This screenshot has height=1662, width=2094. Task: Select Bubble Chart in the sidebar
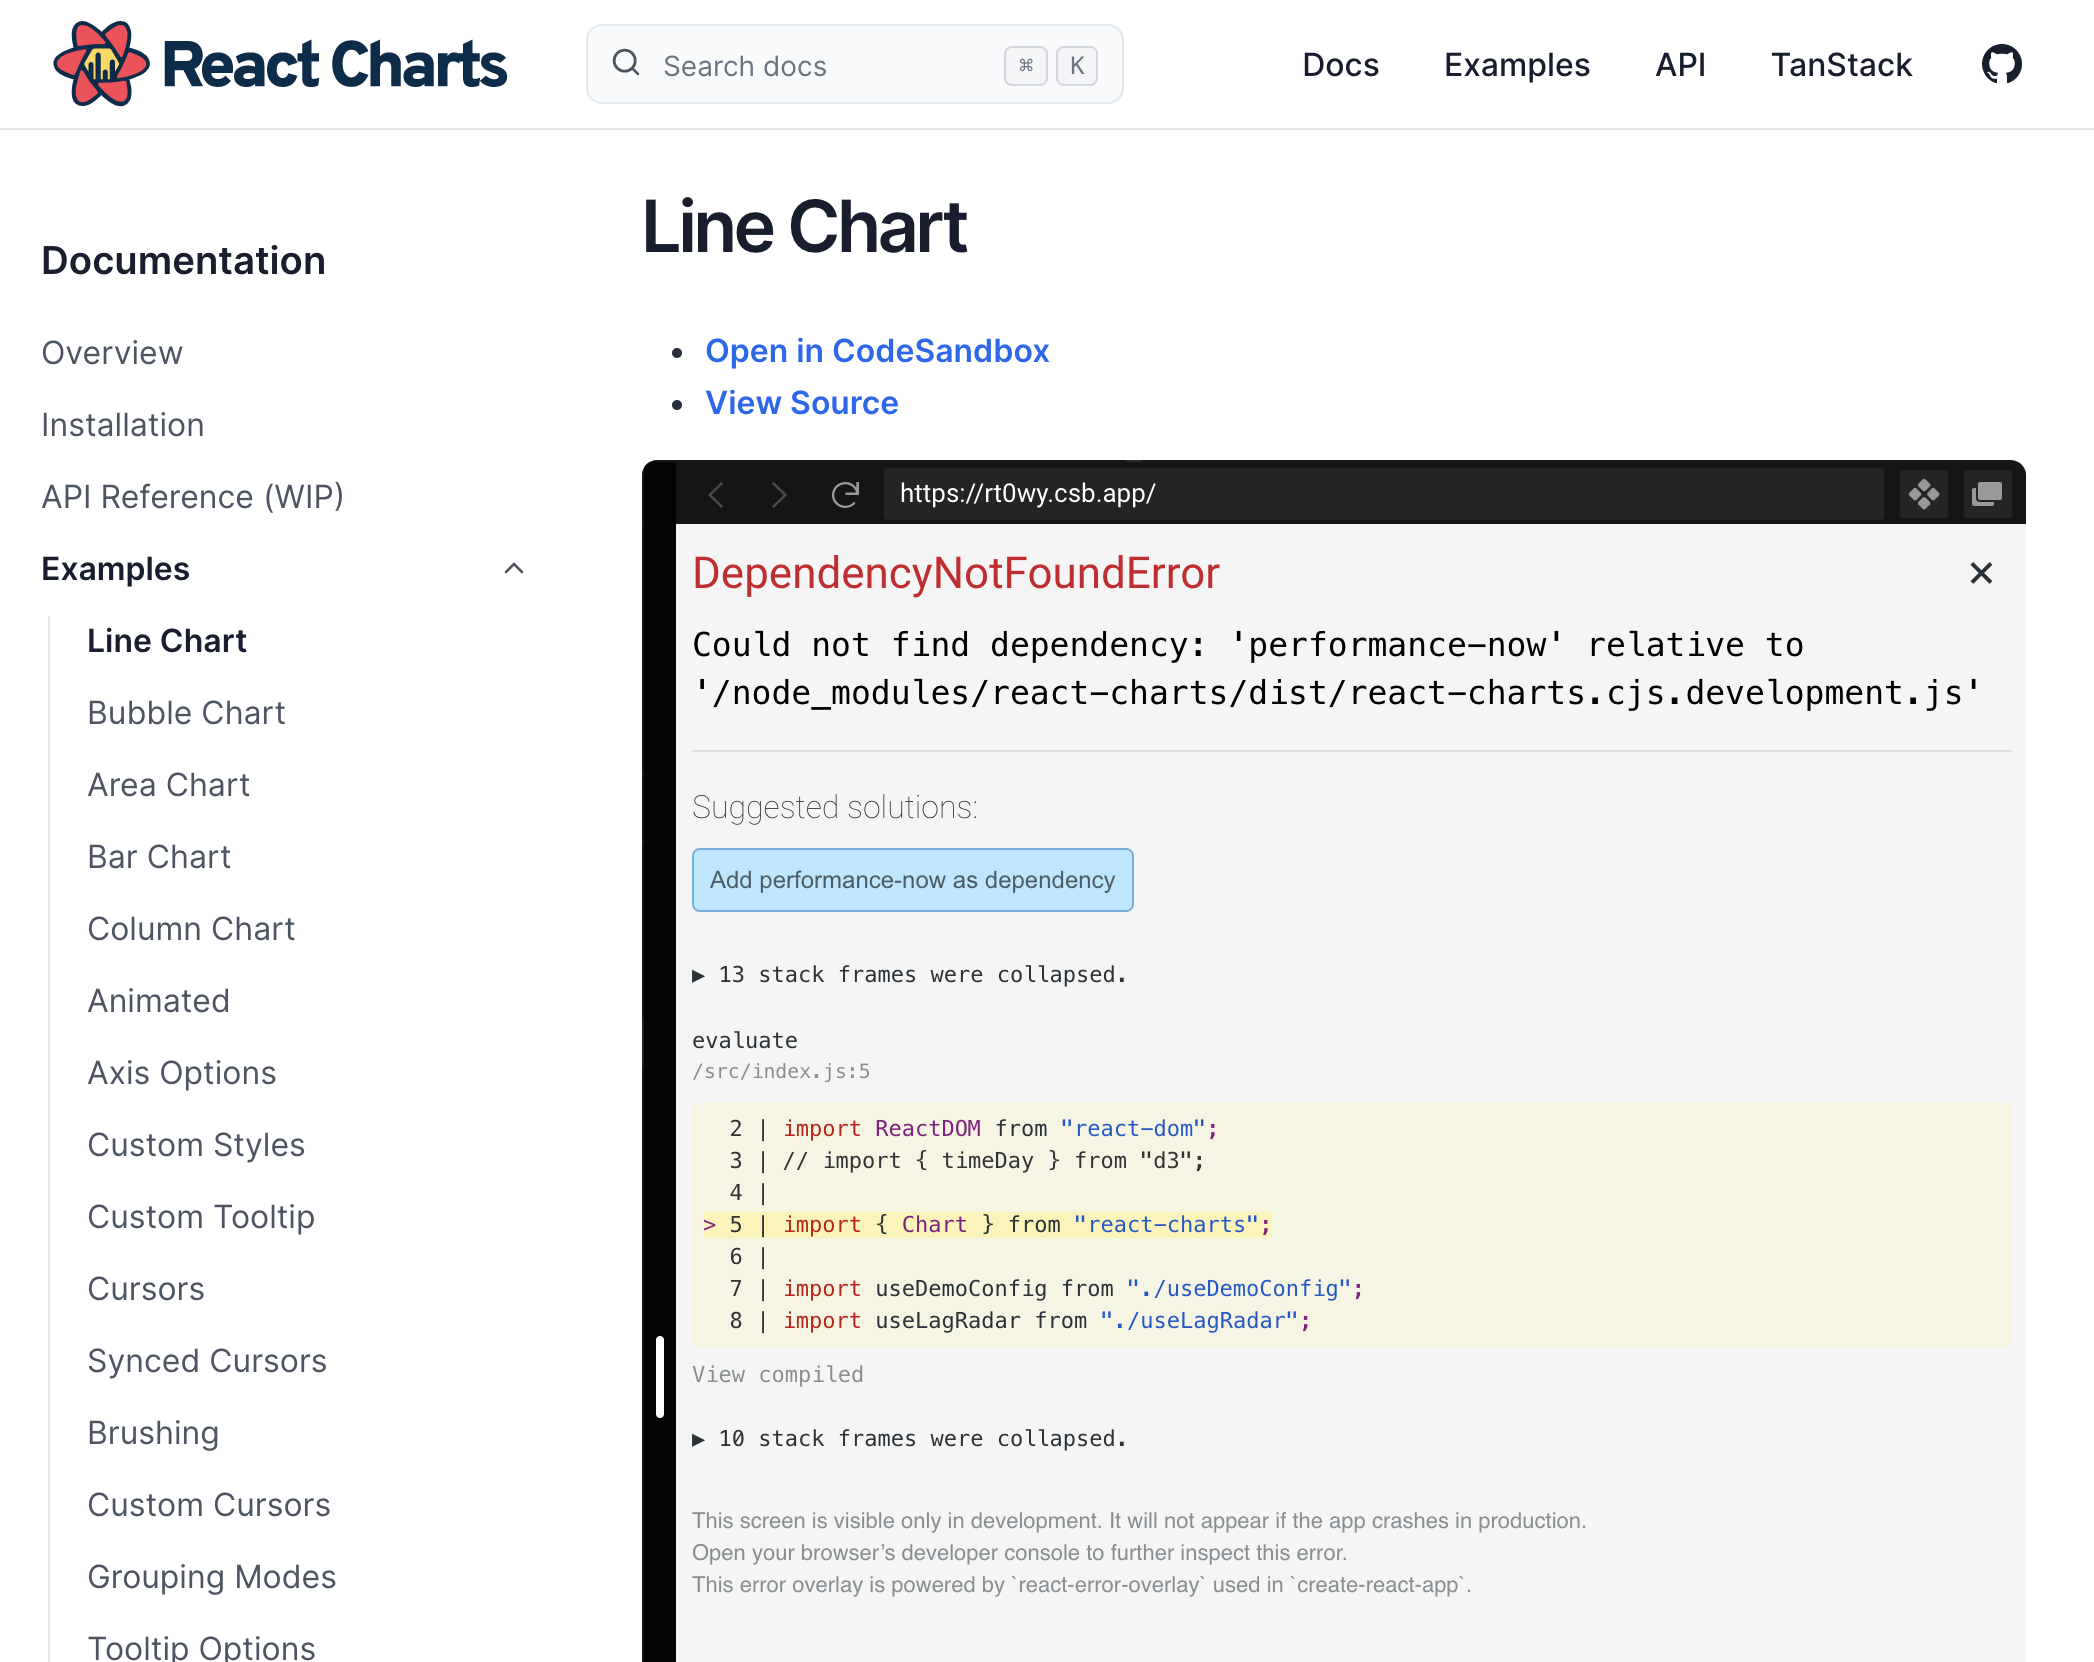point(186,712)
